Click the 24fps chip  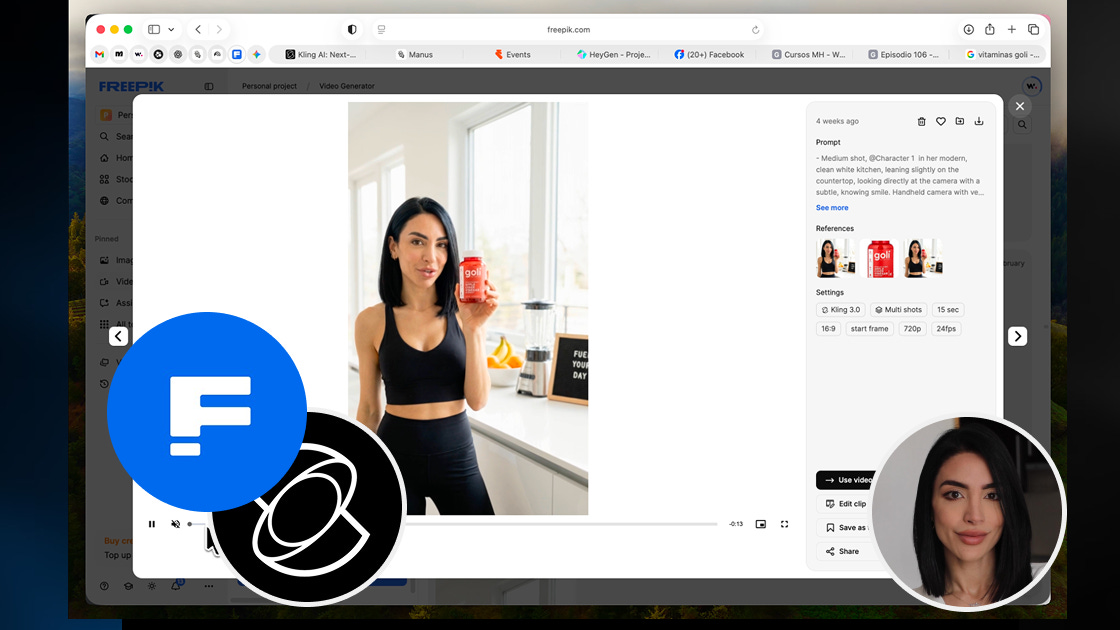(946, 329)
